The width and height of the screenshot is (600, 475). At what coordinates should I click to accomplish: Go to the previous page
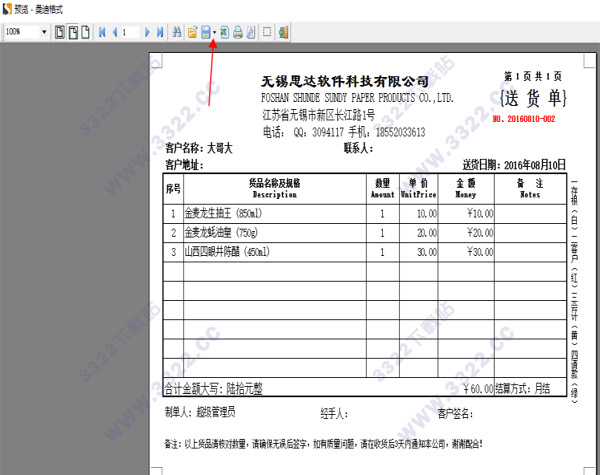(114, 32)
